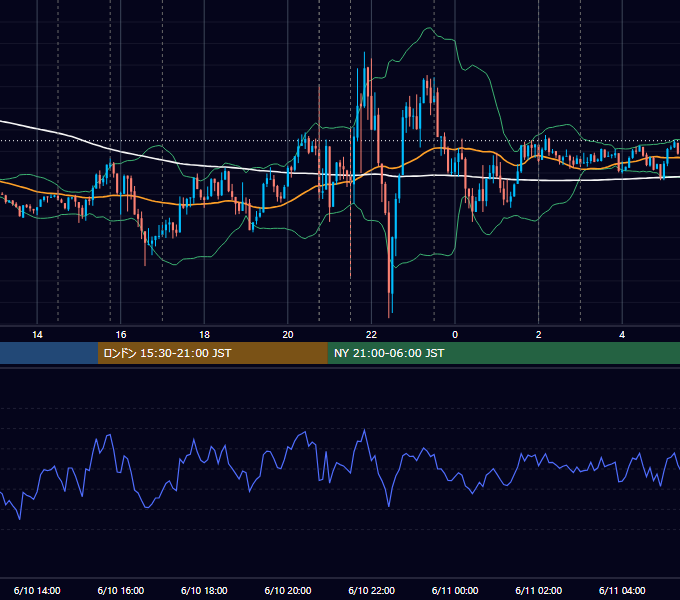
Task: Click the ロンドン 15:30-21:00 JST session bar
Action: (x=212, y=353)
